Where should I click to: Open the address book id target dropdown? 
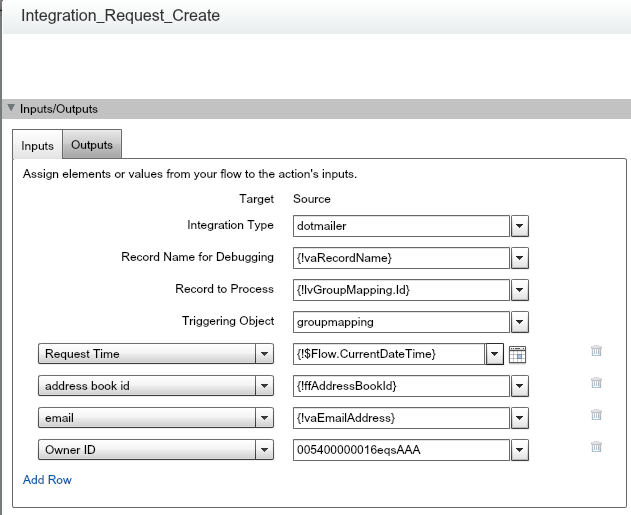pyautogui.click(x=264, y=385)
